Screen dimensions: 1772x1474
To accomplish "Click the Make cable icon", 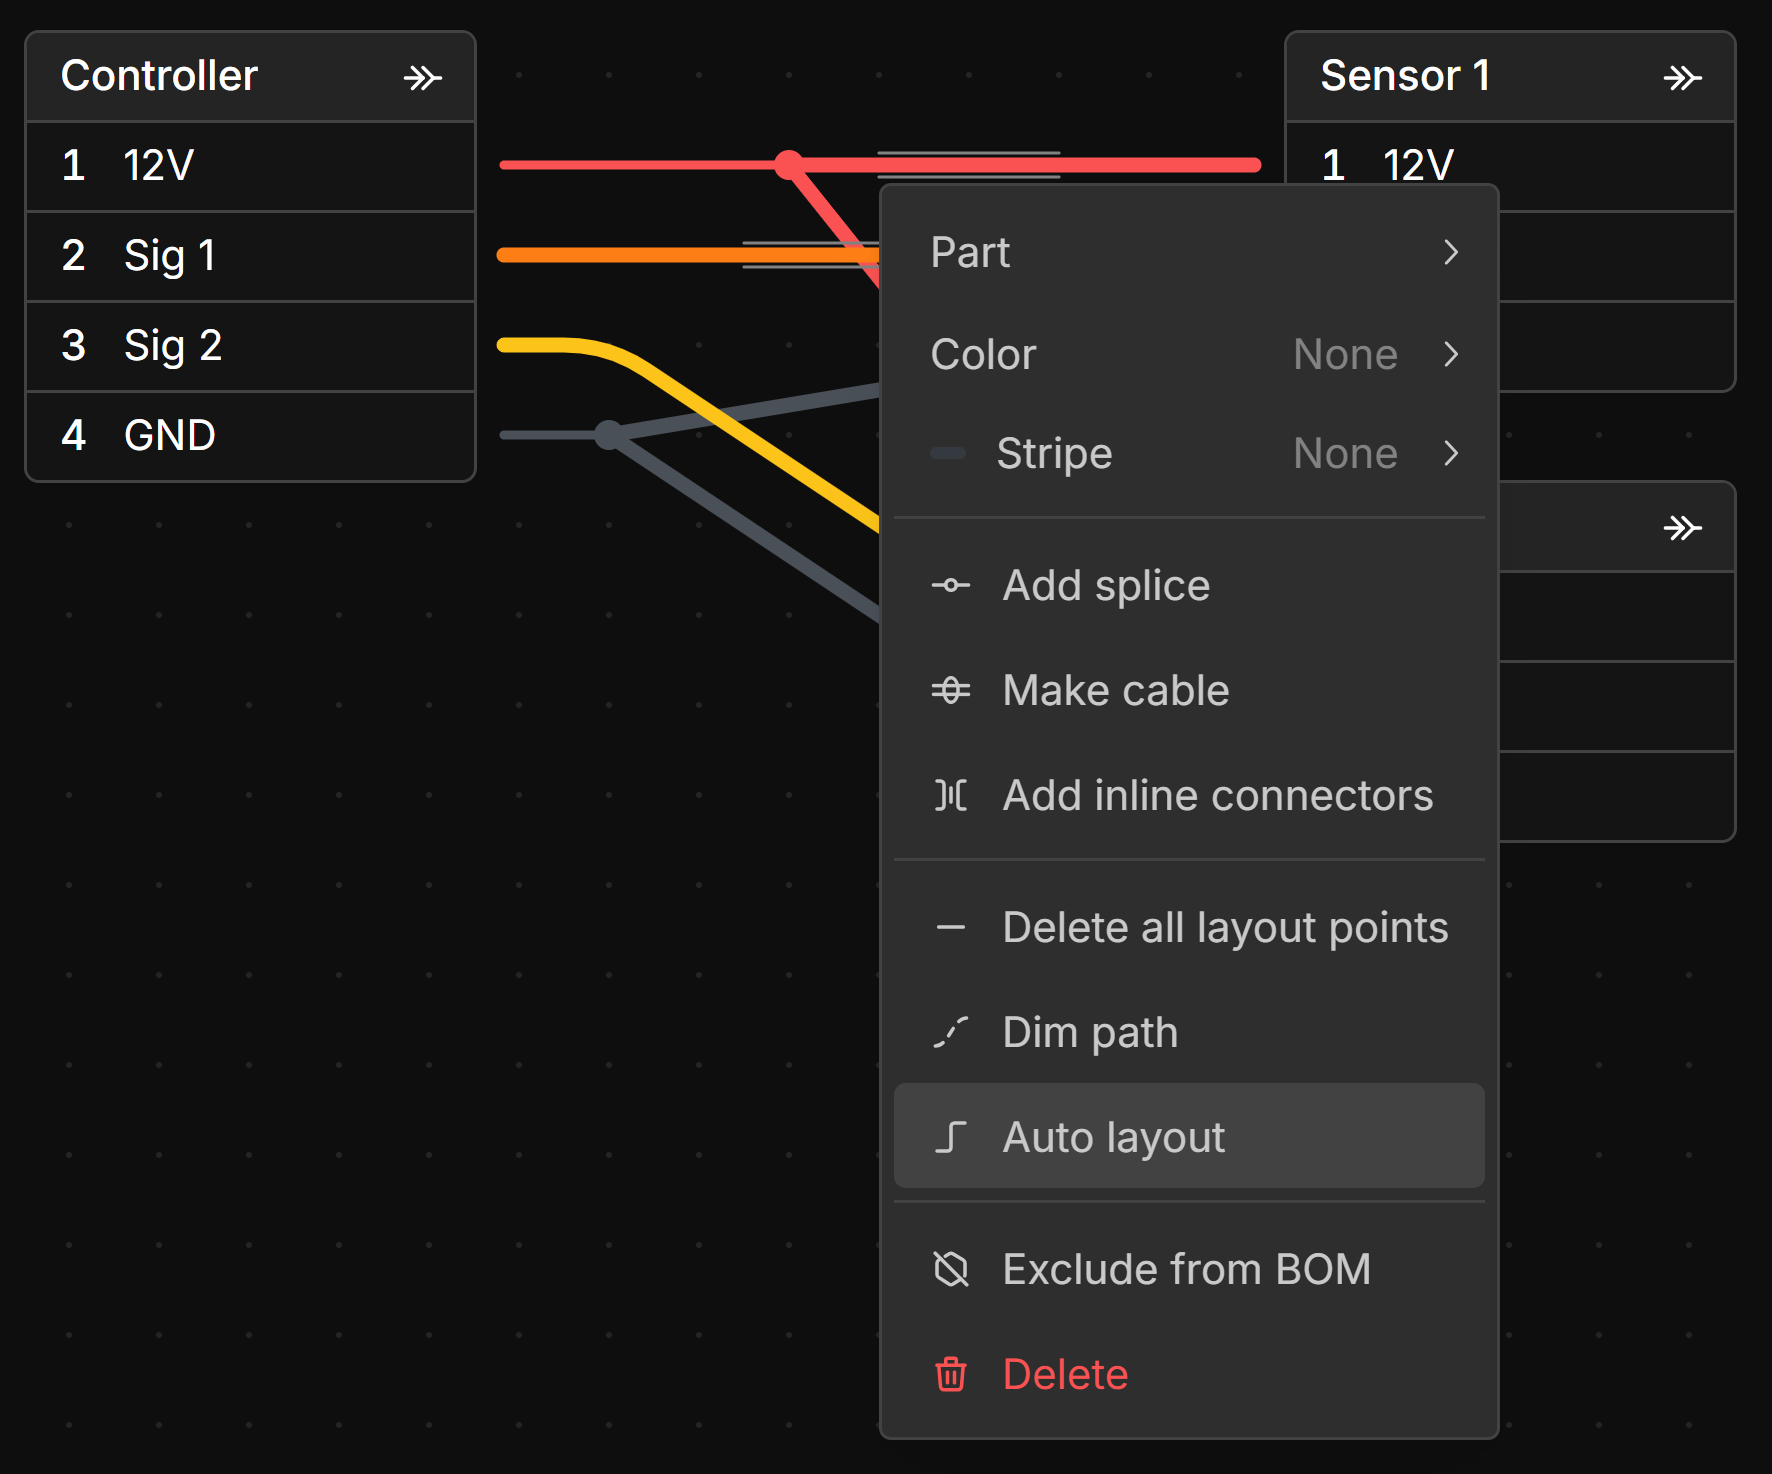I will [950, 691].
